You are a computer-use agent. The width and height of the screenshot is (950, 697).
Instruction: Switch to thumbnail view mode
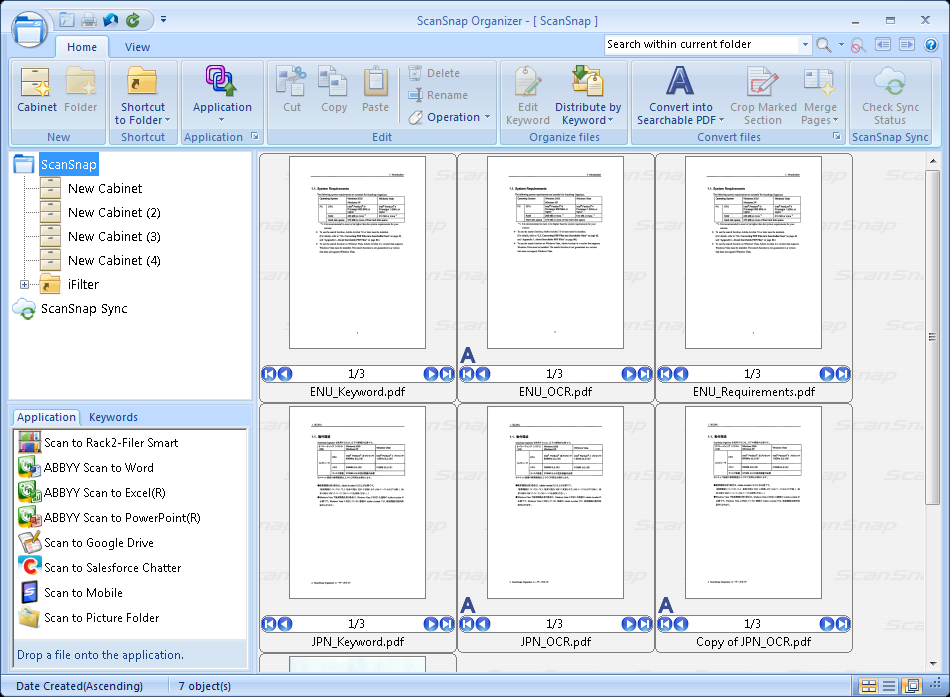coord(868,686)
